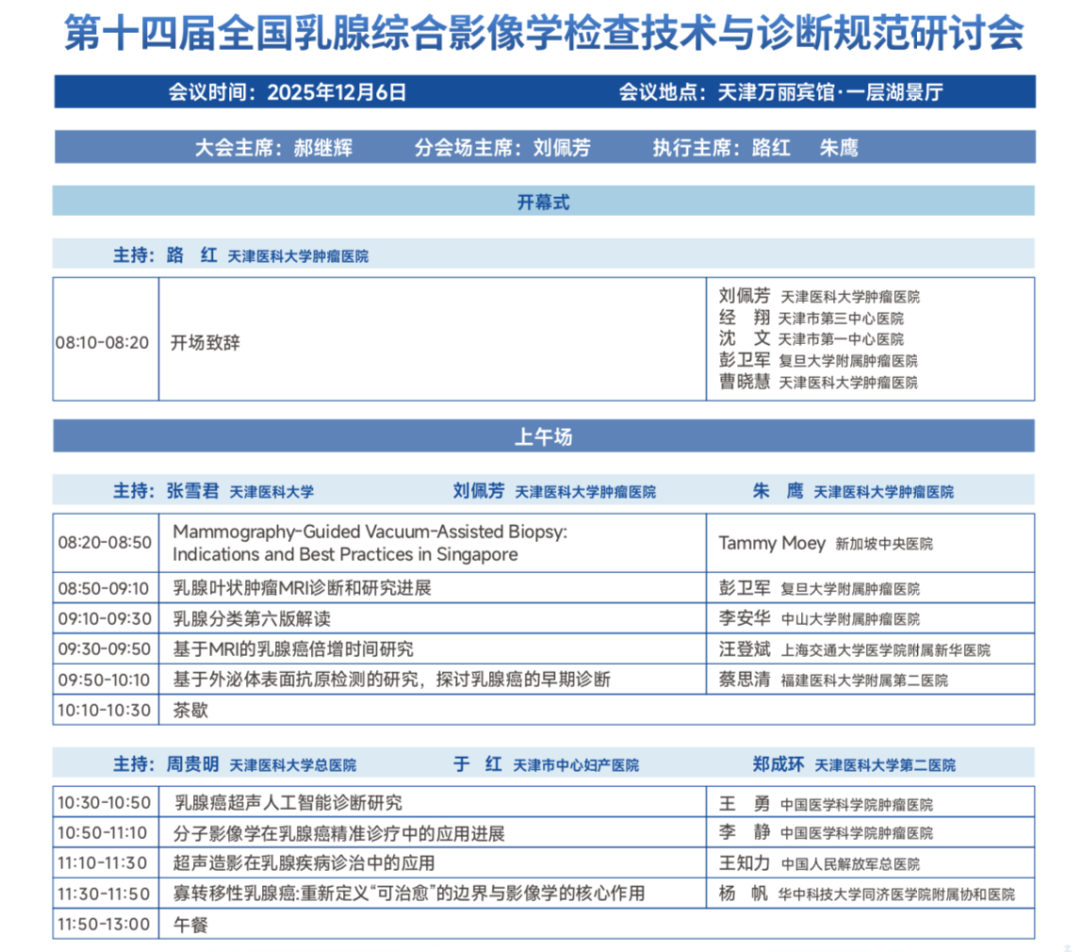Screen dimensions: 1080x952
Task: Click speaker 汪登斌 of the MRI doubling-time talk
Action: click(740, 648)
